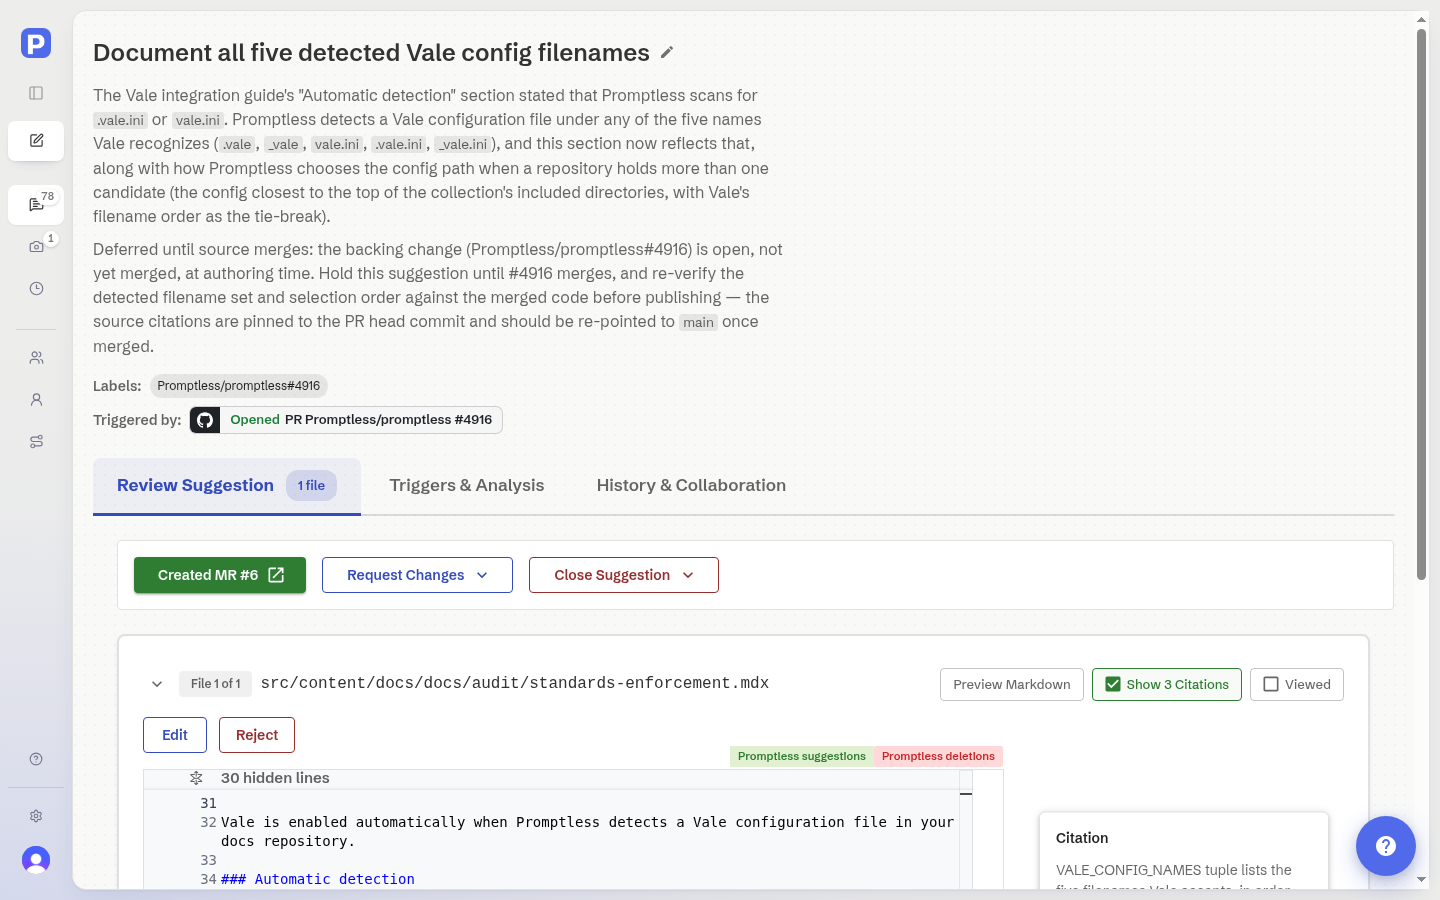Click the GitHub icon beside Triggered by
Viewport: 1440px width, 900px height.
click(205, 420)
